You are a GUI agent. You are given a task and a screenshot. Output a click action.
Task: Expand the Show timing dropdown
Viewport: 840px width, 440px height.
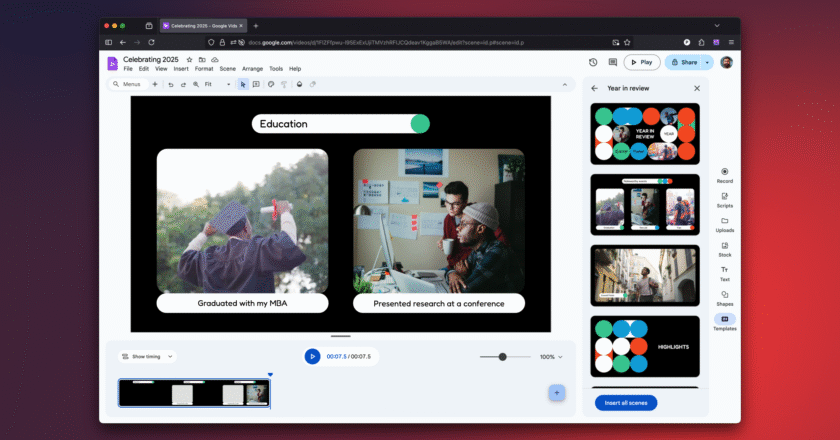(147, 356)
